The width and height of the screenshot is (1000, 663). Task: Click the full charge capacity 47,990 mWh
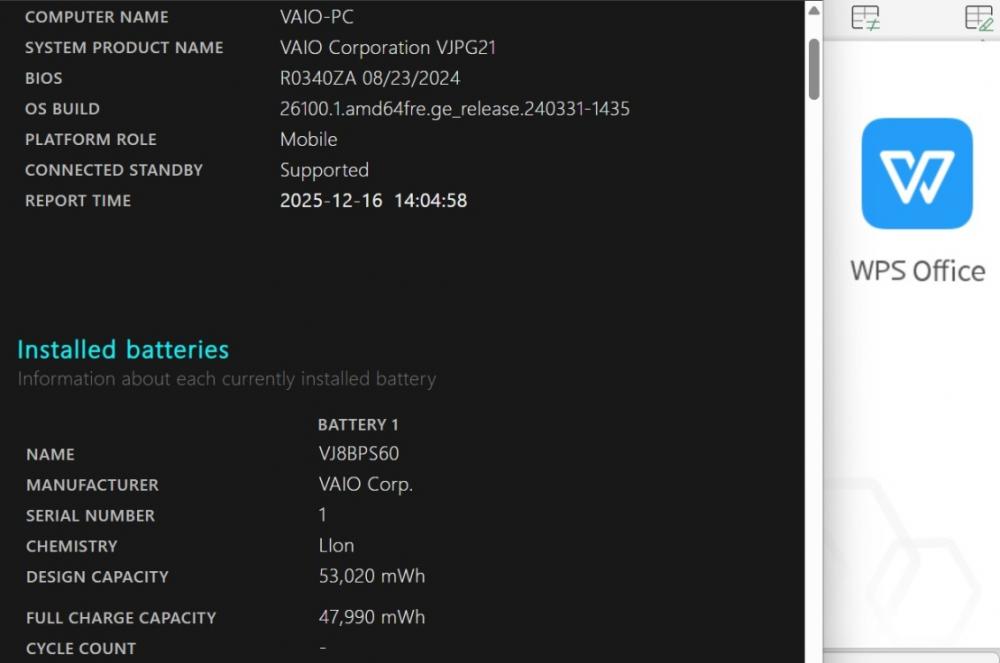point(371,617)
